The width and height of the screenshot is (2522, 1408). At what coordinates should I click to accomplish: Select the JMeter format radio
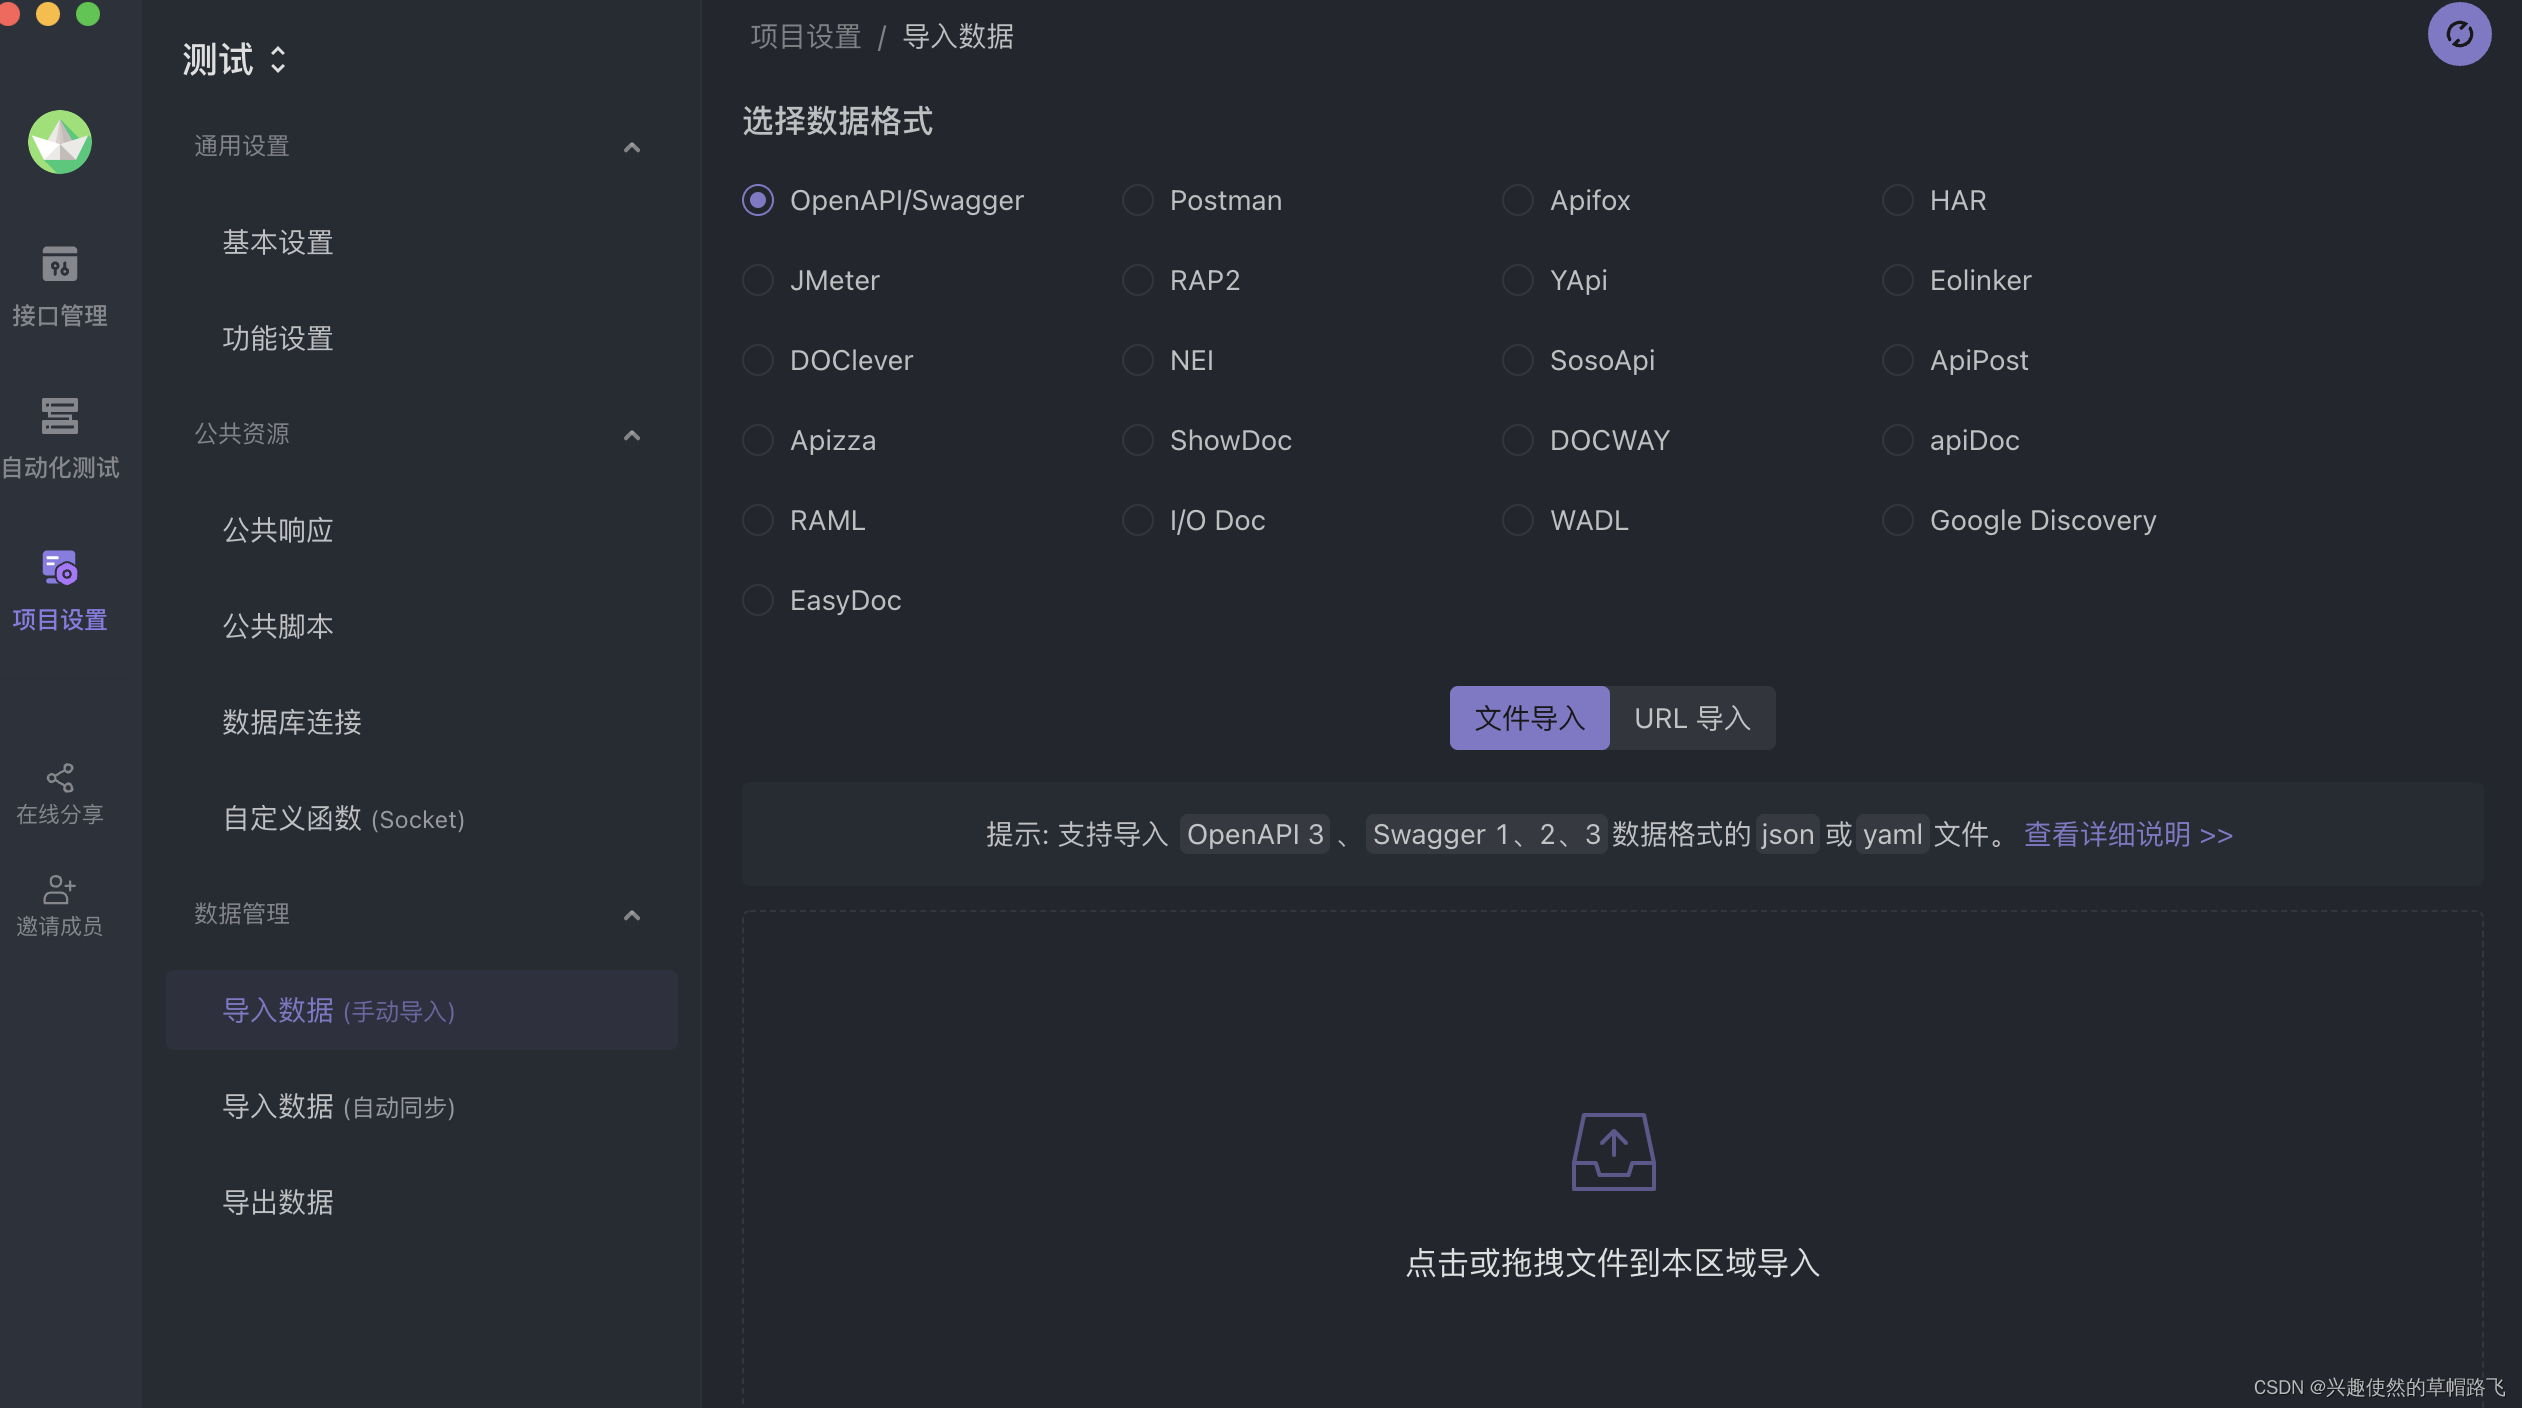coord(758,280)
